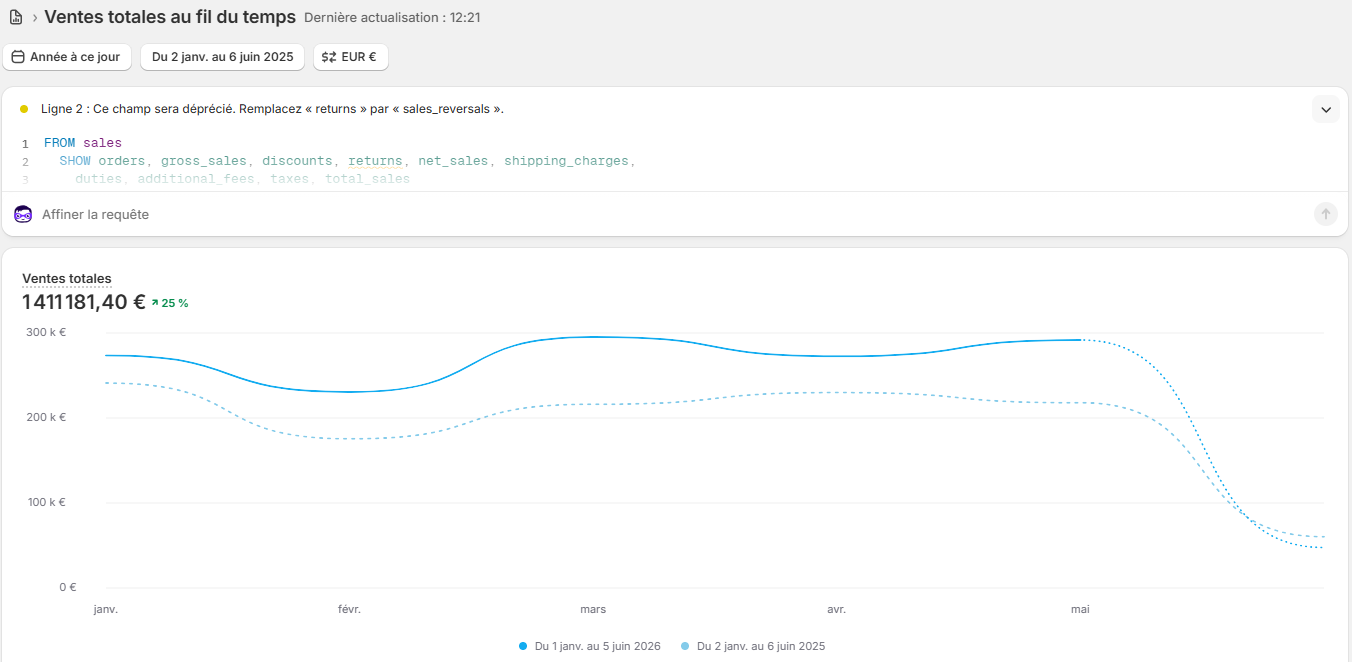1352x662 pixels.
Task: Toggle the 2026 series via its legend entry
Action: click(x=590, y=646)
